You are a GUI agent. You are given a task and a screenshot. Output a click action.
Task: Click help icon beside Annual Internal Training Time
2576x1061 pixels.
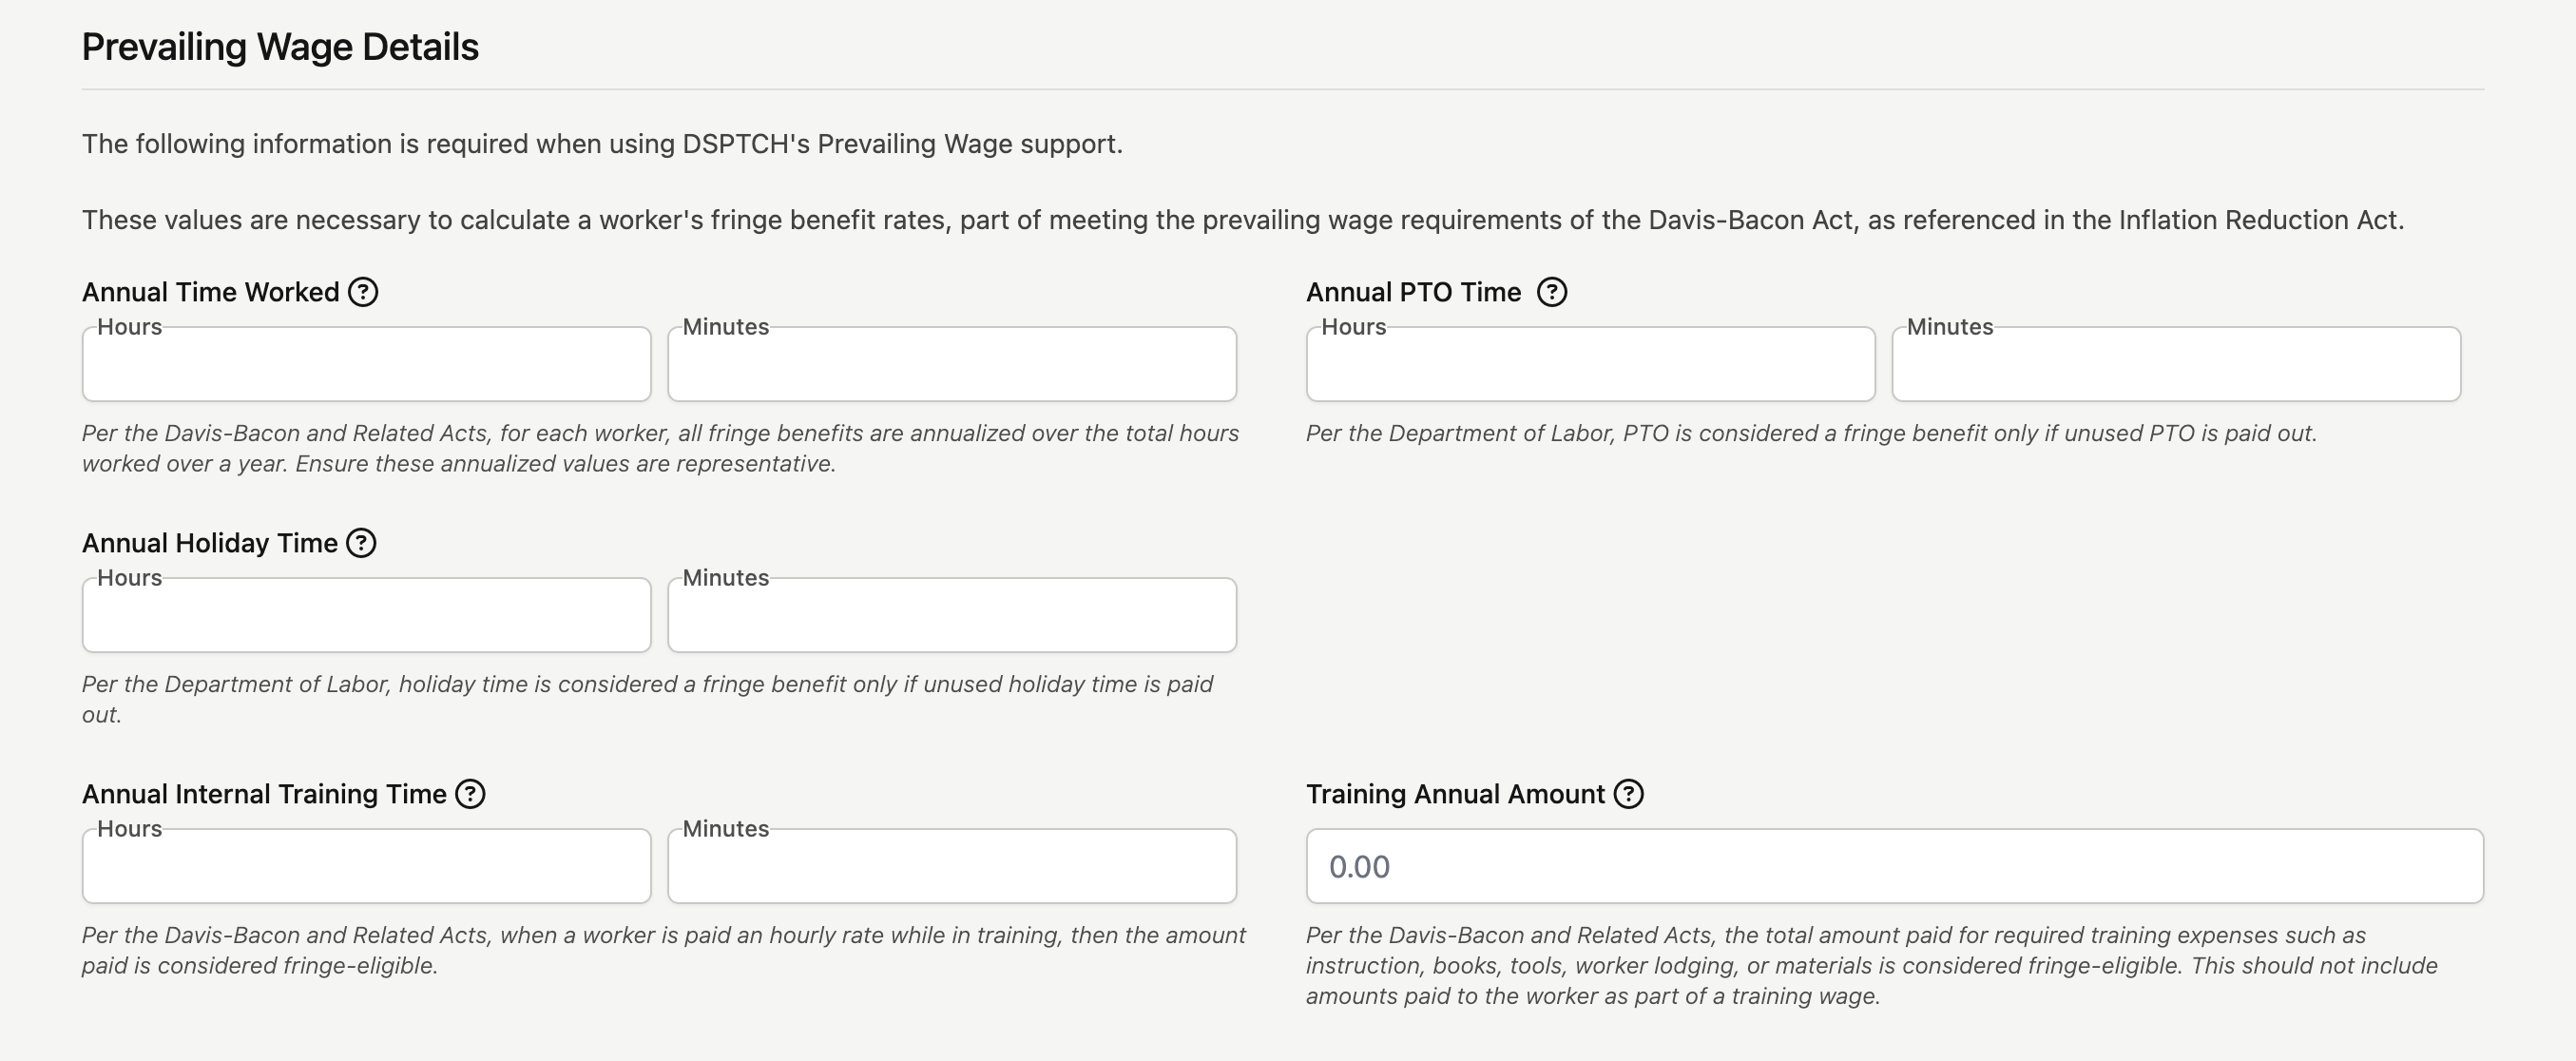[470, 794]
